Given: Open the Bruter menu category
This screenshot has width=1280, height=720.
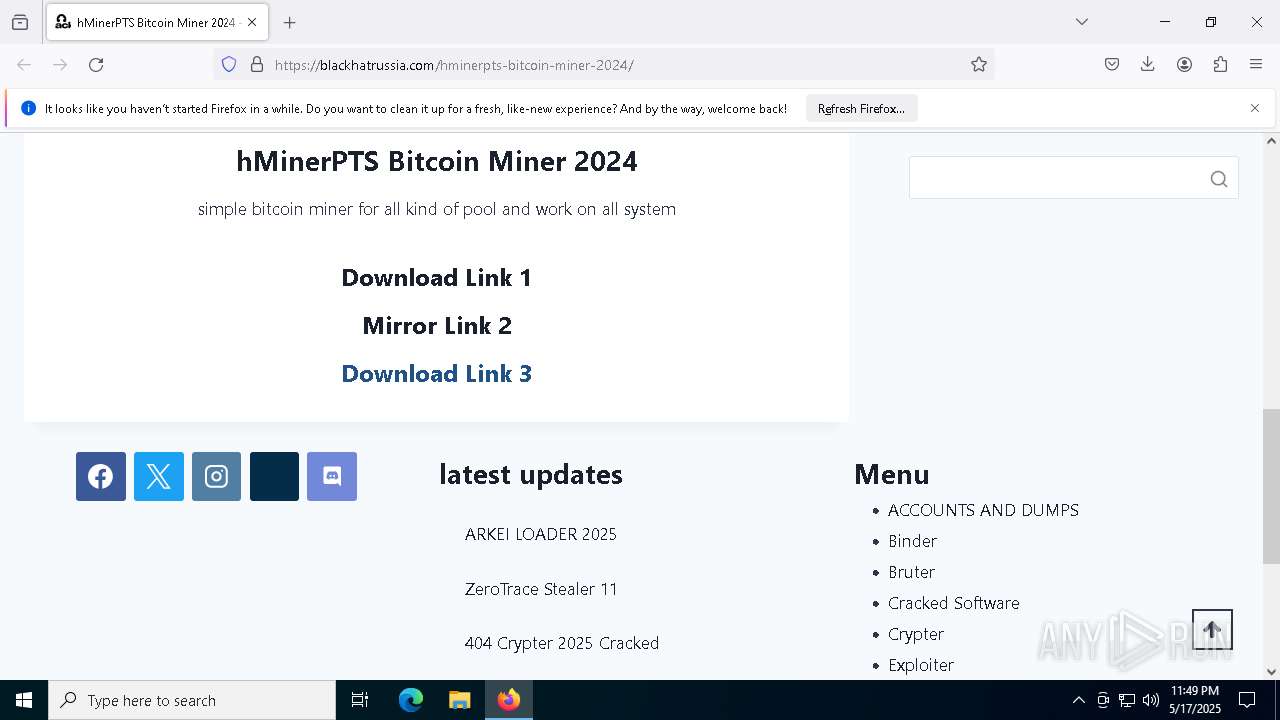Looking at the screenshot, I should click(x=911, y=572).
